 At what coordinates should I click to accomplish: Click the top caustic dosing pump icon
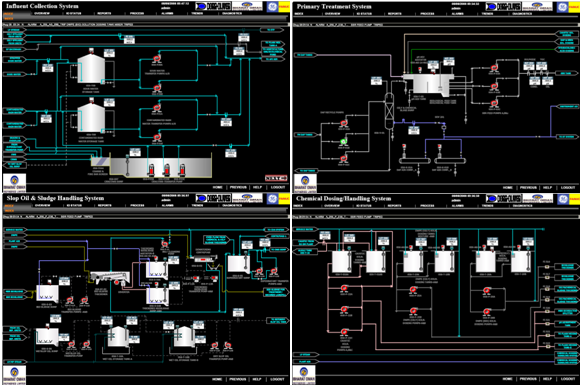click(x=344, y=288)
